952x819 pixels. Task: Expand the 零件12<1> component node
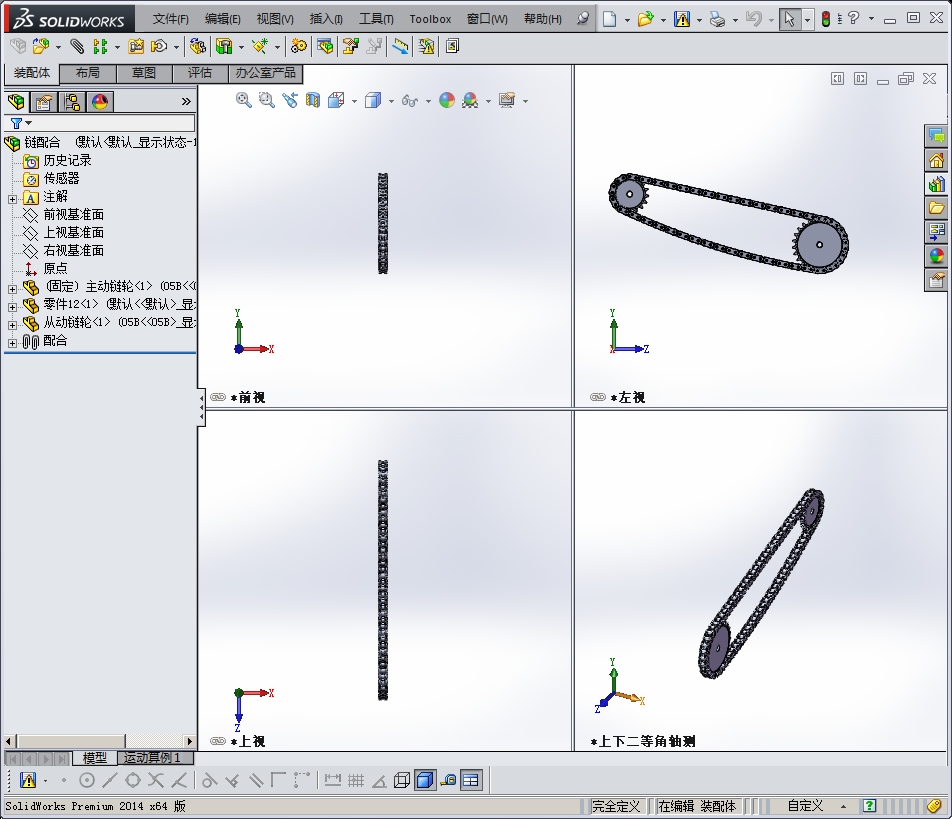coord(12,307)
